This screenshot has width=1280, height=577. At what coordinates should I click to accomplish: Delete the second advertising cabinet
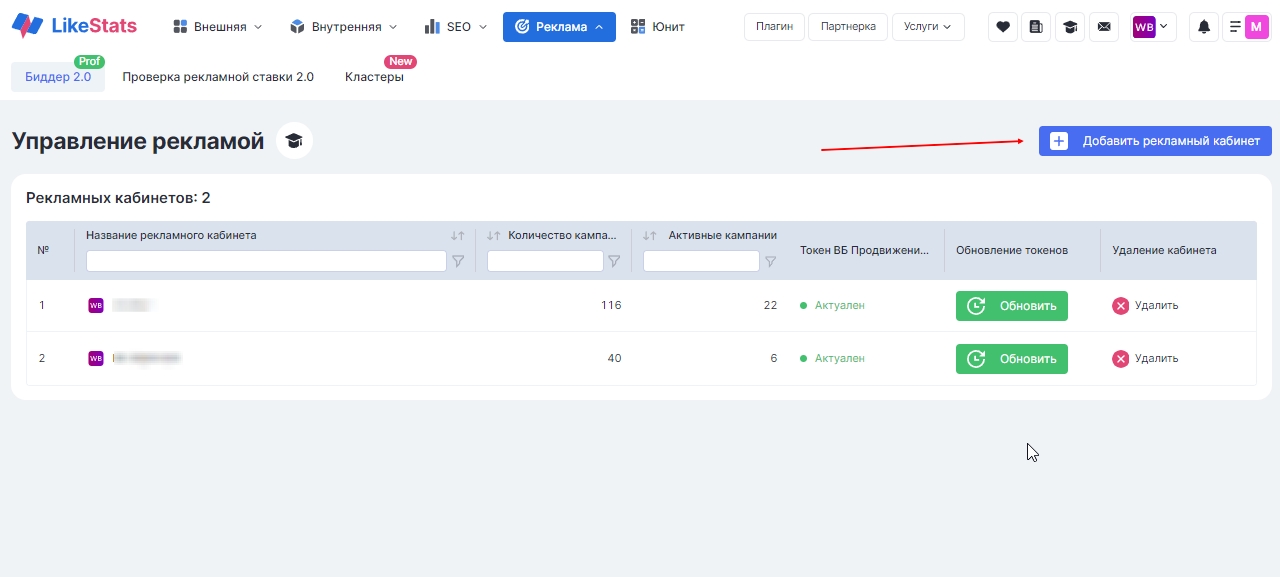pos(1145,359)
